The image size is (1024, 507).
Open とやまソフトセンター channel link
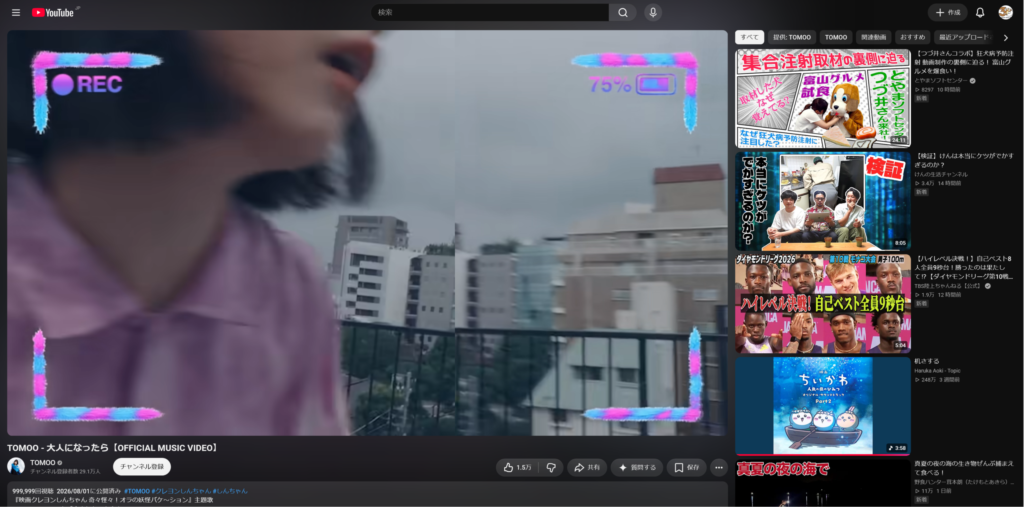(942, 80)
